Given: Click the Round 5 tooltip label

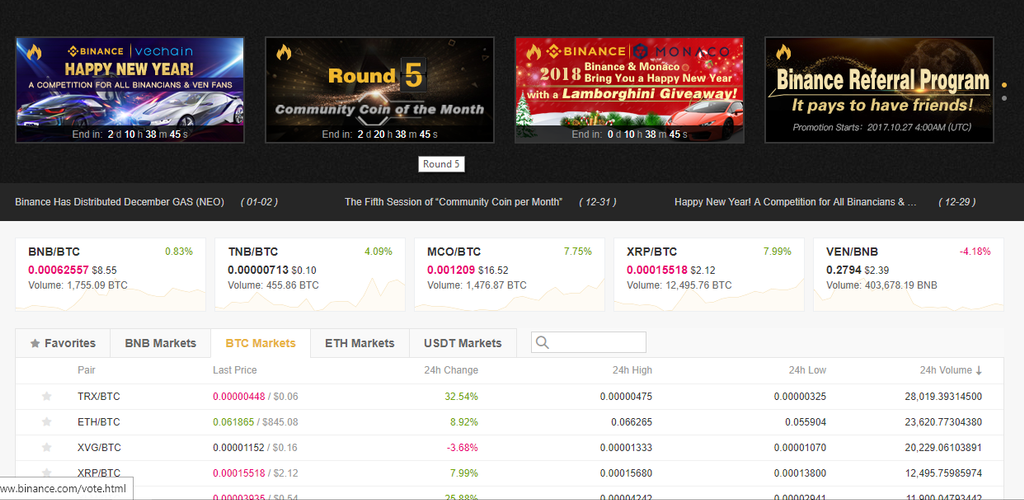Looking at the screenshot, I should click(x=441, y=164).
